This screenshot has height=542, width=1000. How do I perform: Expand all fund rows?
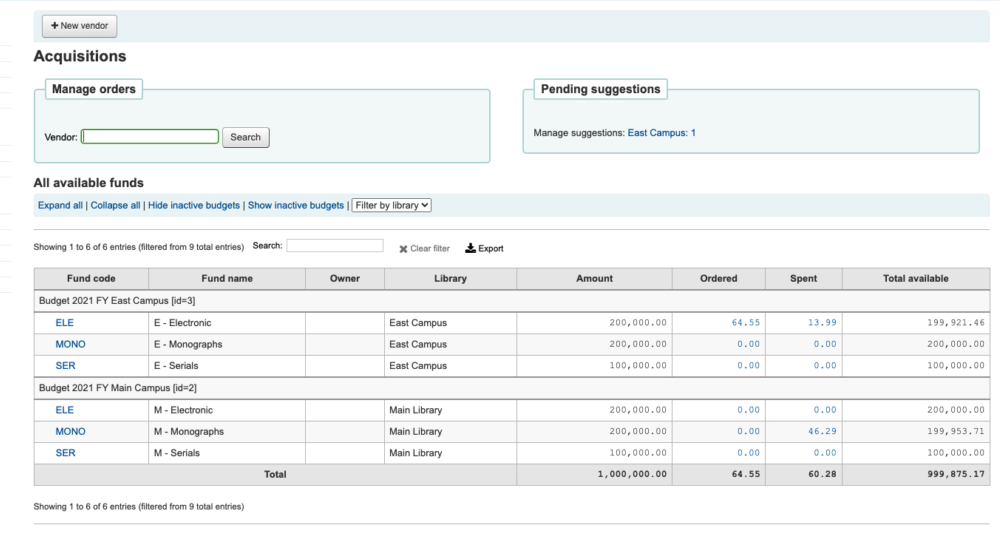click(x=60, y=205)
